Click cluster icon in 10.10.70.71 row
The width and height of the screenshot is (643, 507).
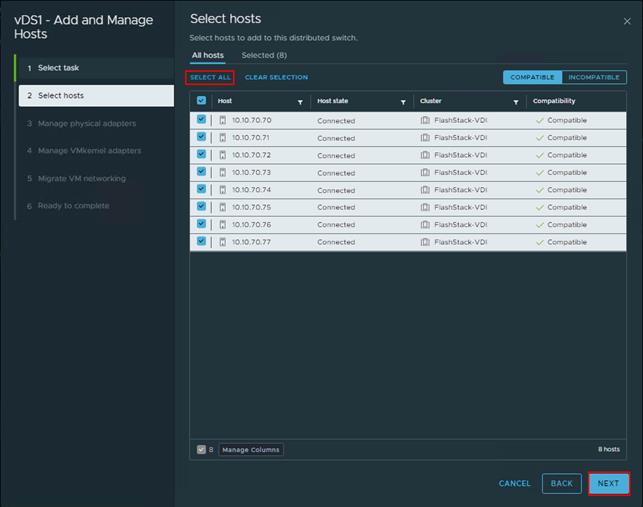425,137
